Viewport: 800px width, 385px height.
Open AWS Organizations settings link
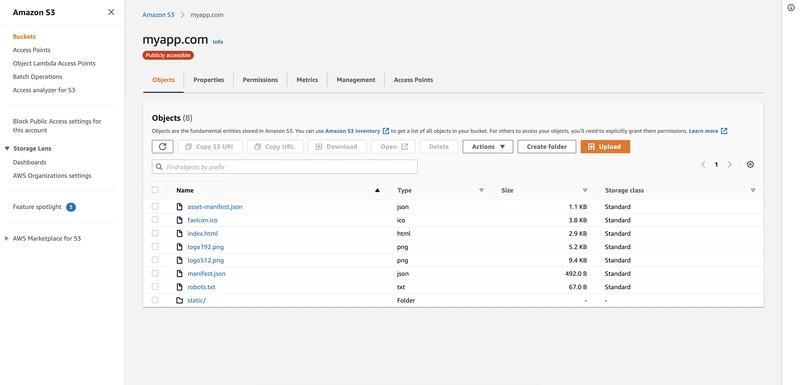pos(52,176)
